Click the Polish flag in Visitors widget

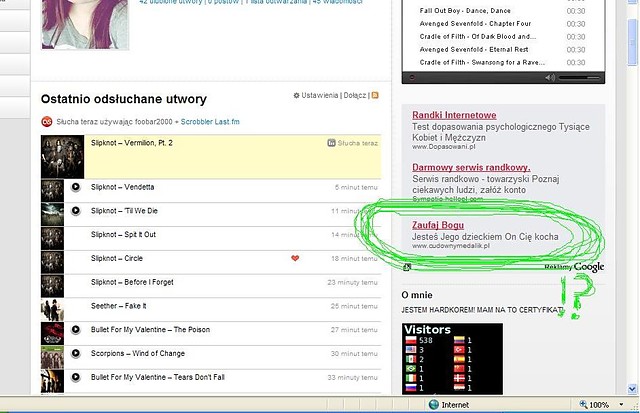pyautogui.click(x=411, y=340)
